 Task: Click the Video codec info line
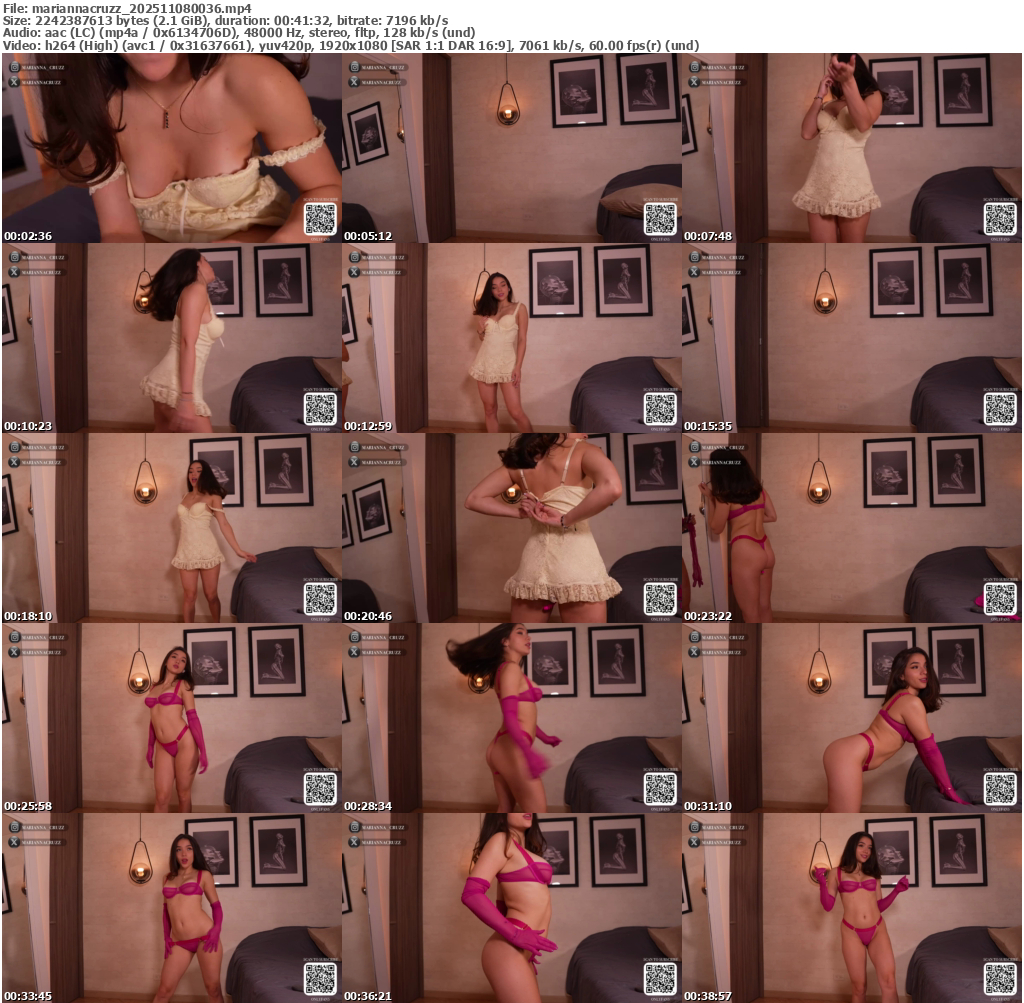350,46
